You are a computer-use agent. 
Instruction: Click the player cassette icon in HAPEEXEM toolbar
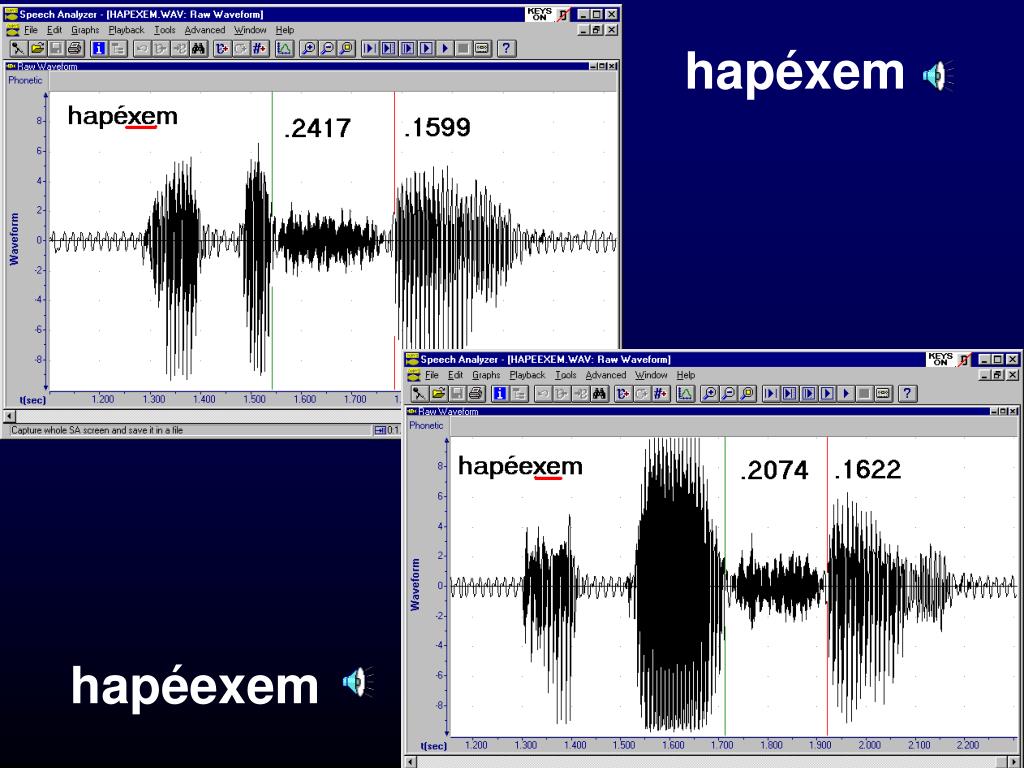tap(884, 394)
